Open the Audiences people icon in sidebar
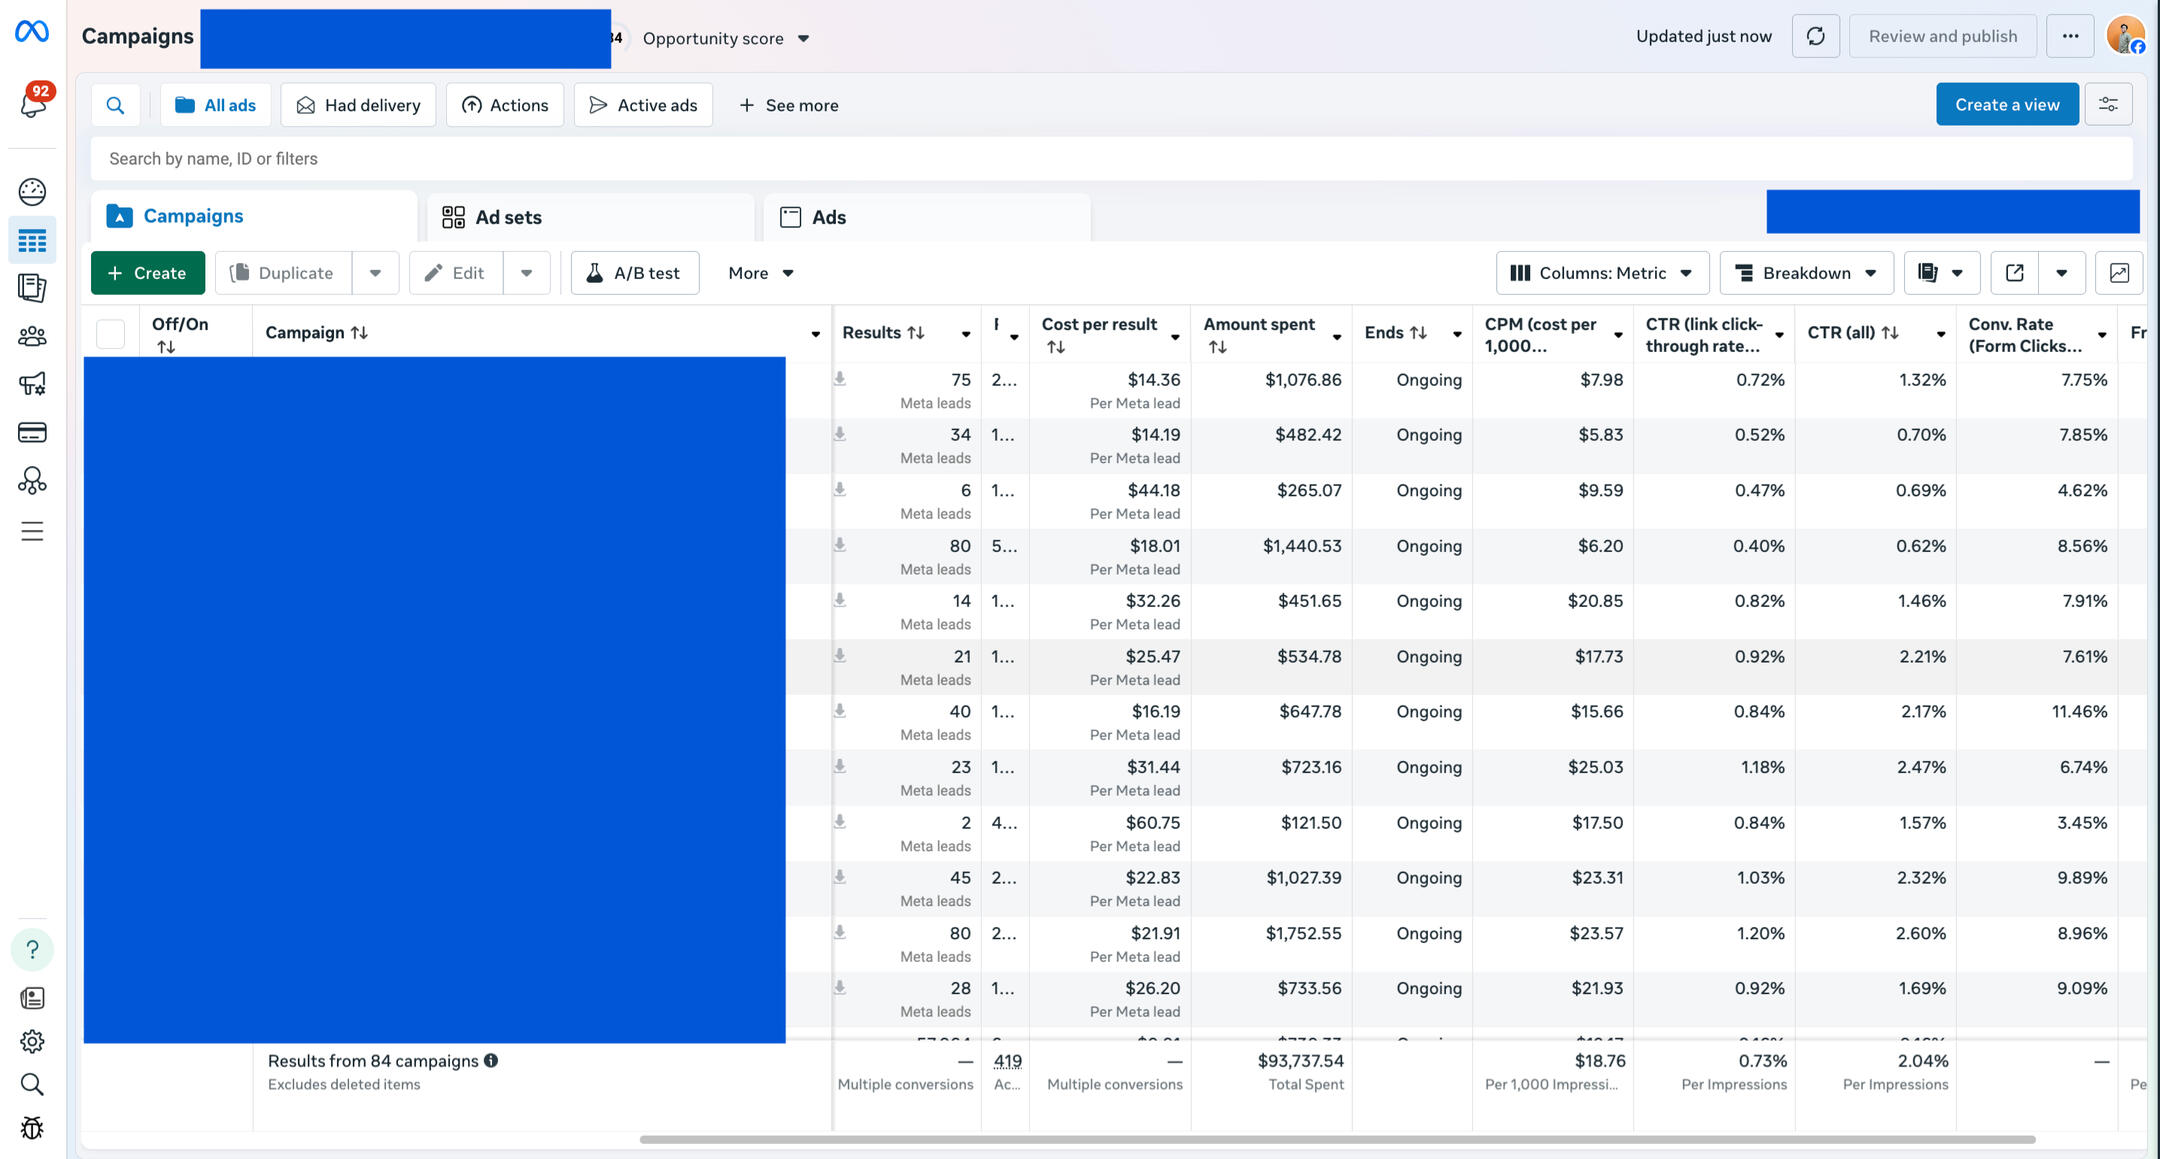Image resolution: width=2160 pixels, height=1159 pixels. point(32,336)
